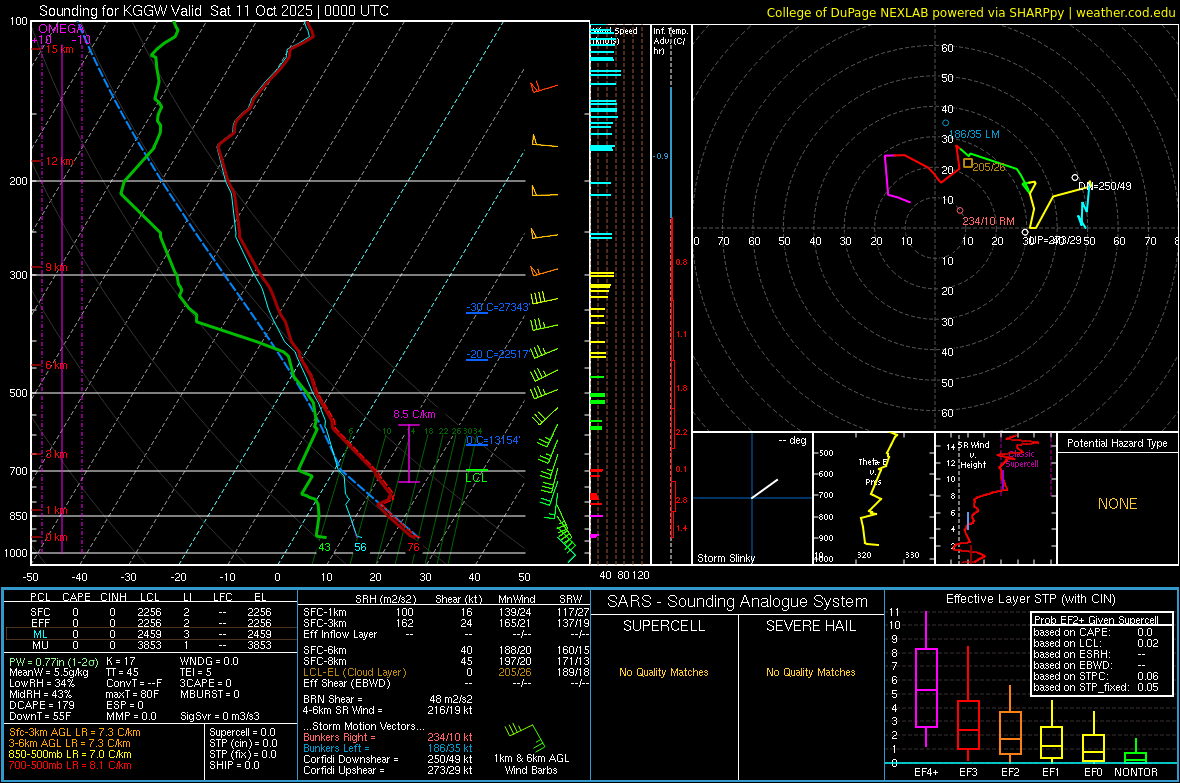Click the Prob EF2+ Given Supercell heading

point(1096,620)
